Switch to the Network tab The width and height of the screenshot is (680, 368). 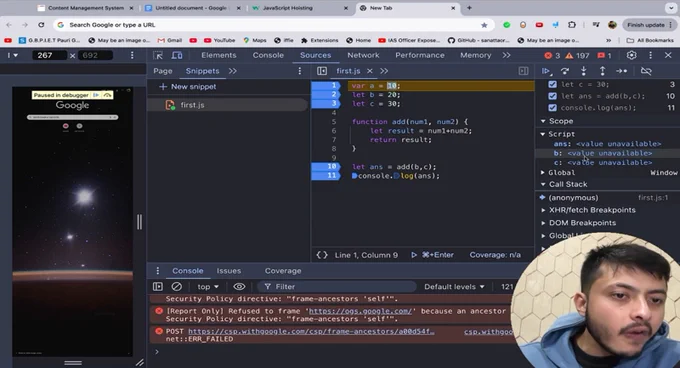(363, 55)
